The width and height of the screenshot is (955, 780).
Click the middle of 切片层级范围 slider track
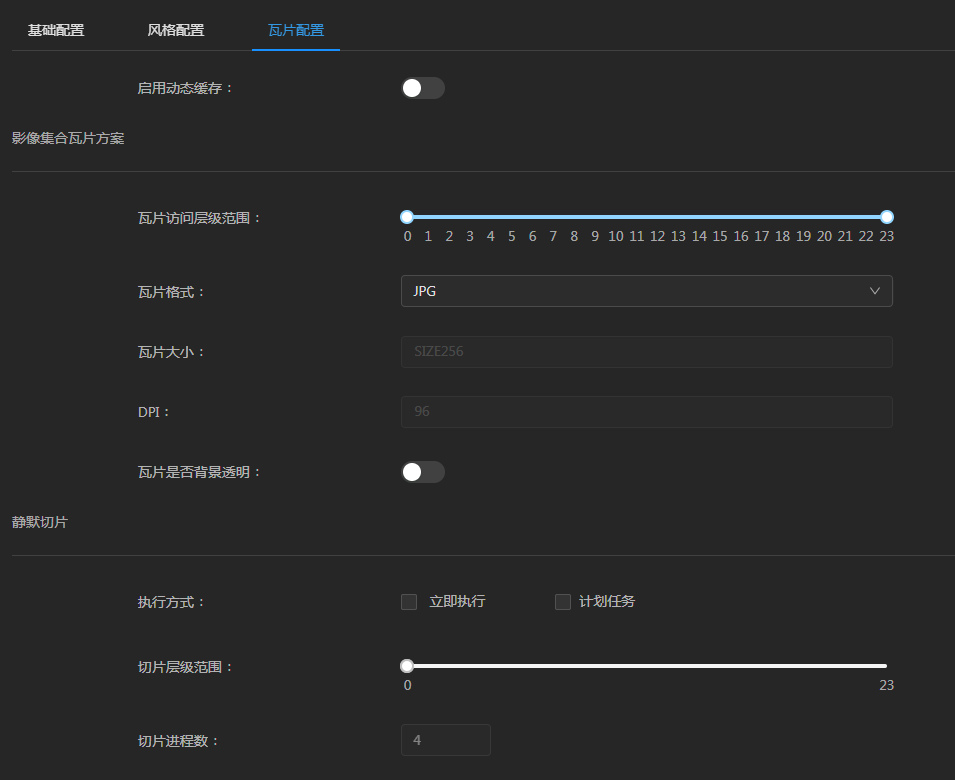647,666
